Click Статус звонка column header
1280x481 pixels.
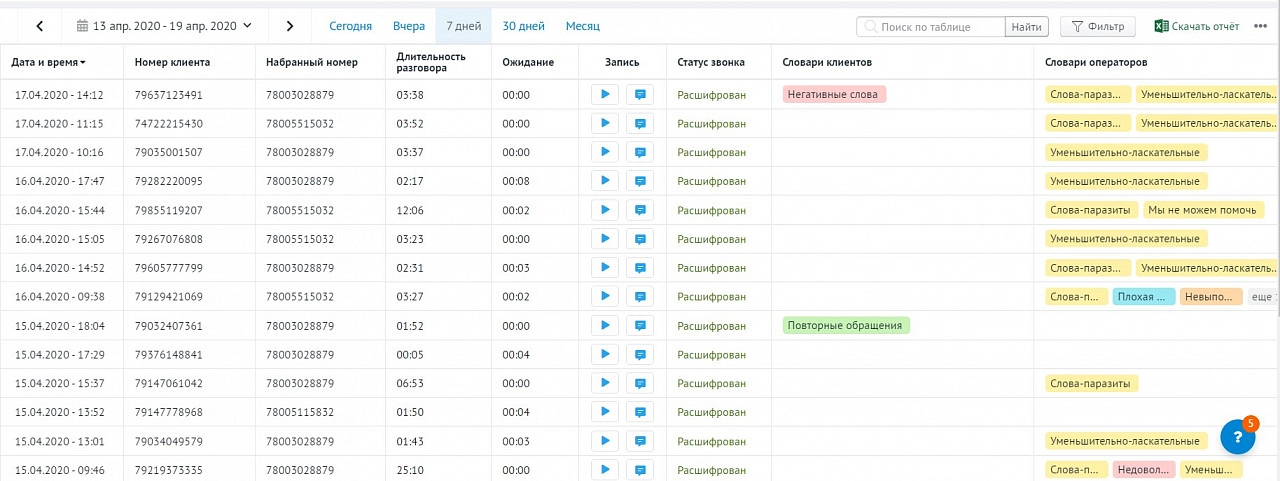point(711,62)
